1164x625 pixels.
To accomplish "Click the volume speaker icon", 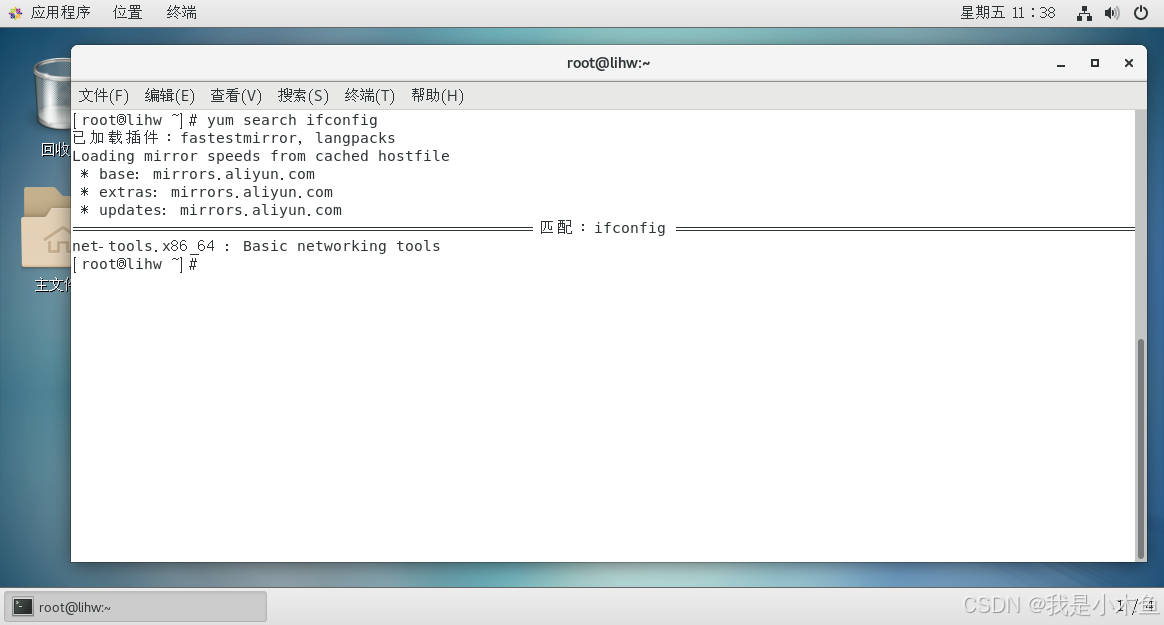I will (1111, 13).
